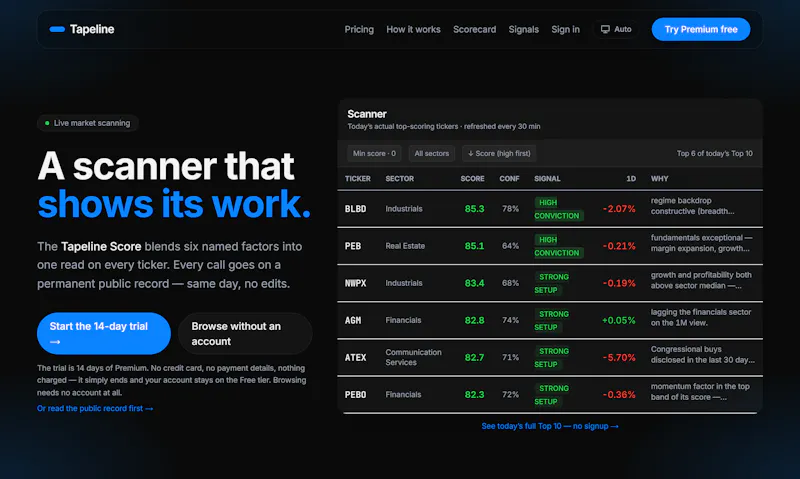Viewport: 800px width, 479px height.
Task: Click the 82.8 score for AGM
Action: click(474, 320)
